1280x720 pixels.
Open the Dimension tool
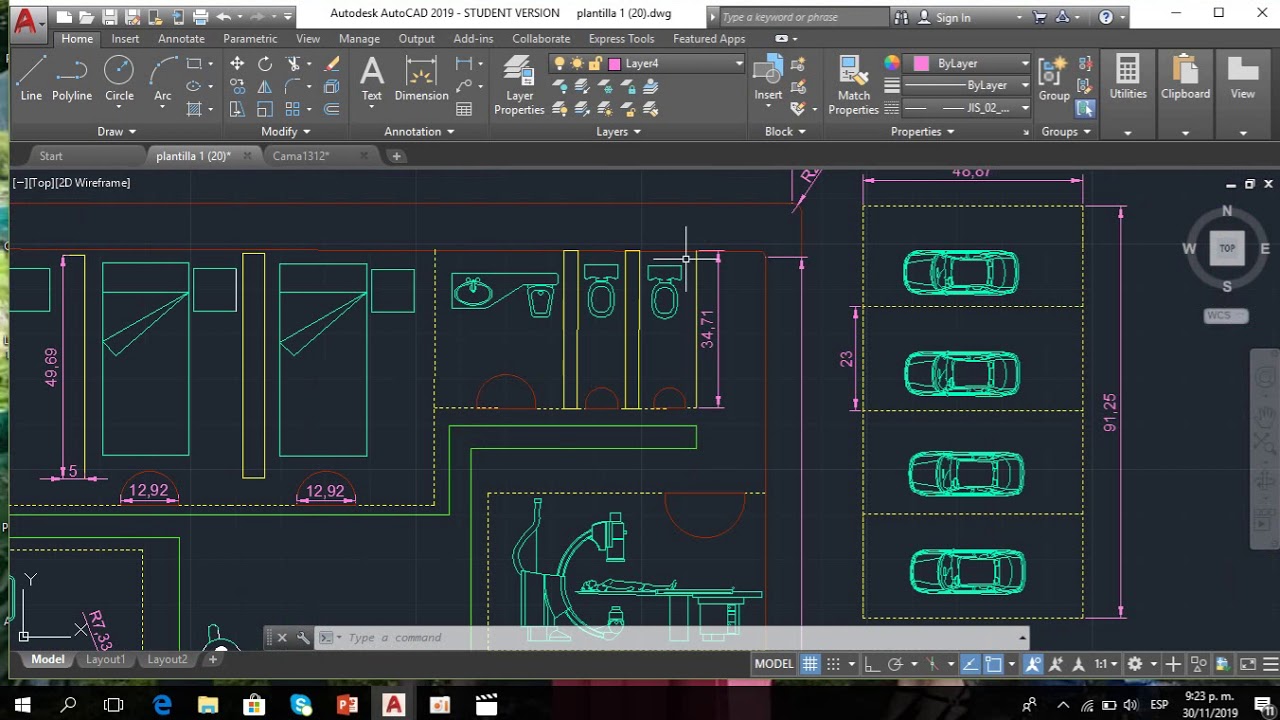point(421,79)
